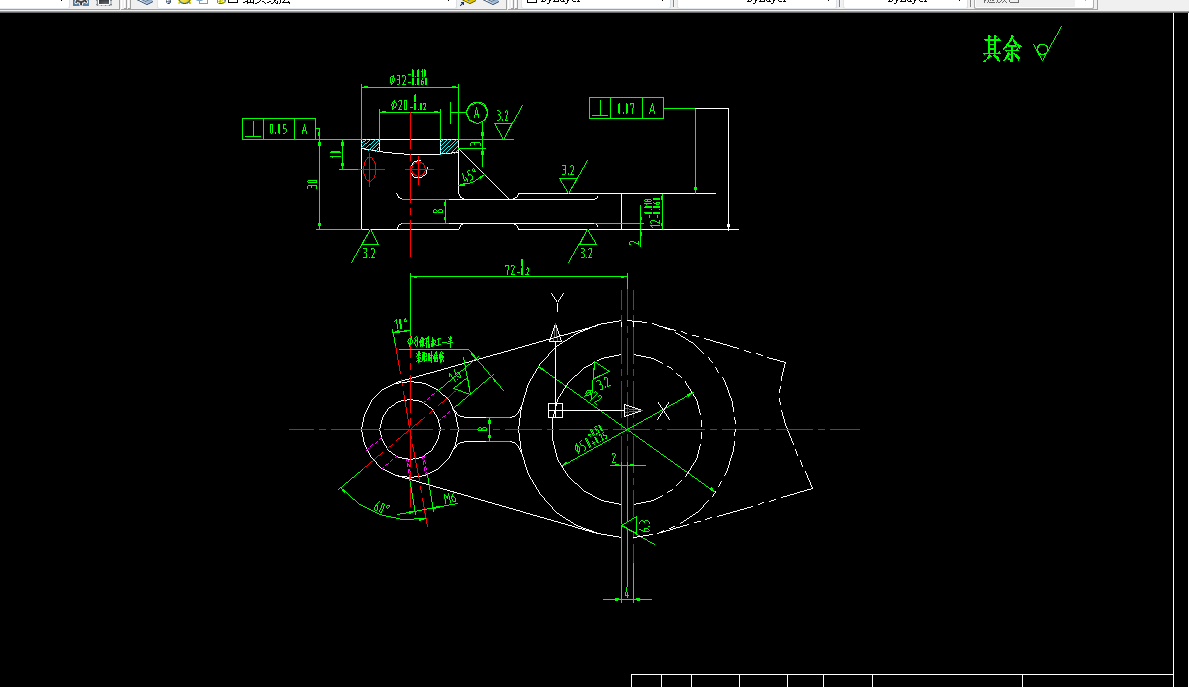Viewport: 1189px width, 687px height.
Task: Select the Ø20 diameter dimension text
Action: click(409, 105)
